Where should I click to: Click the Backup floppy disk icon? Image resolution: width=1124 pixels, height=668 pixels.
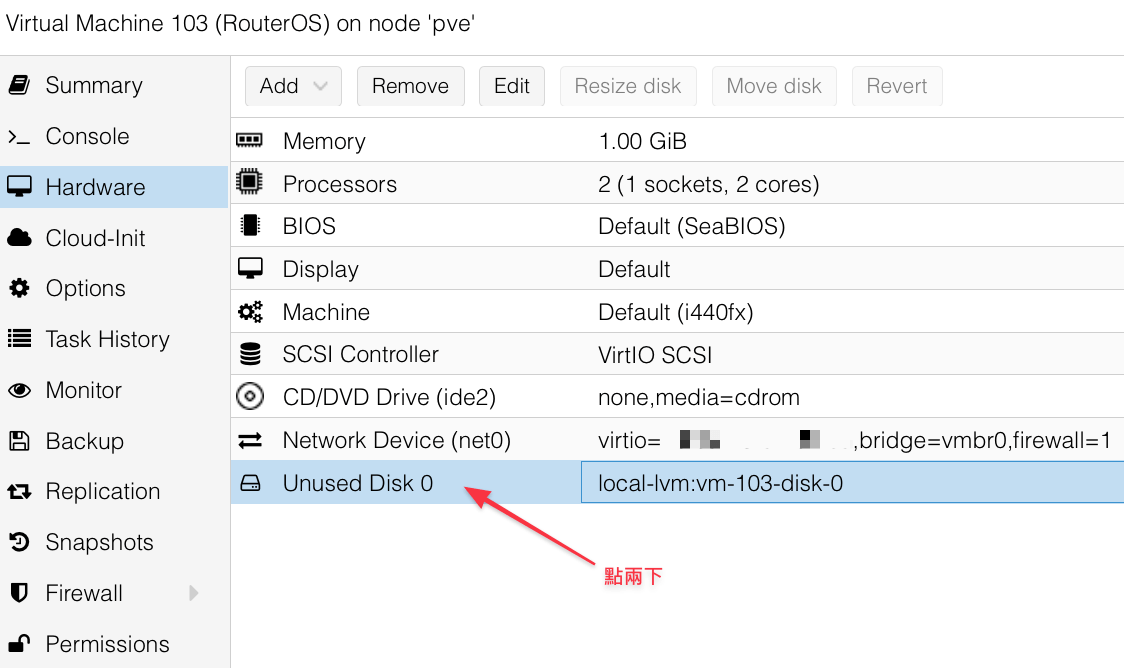point(19,441)
